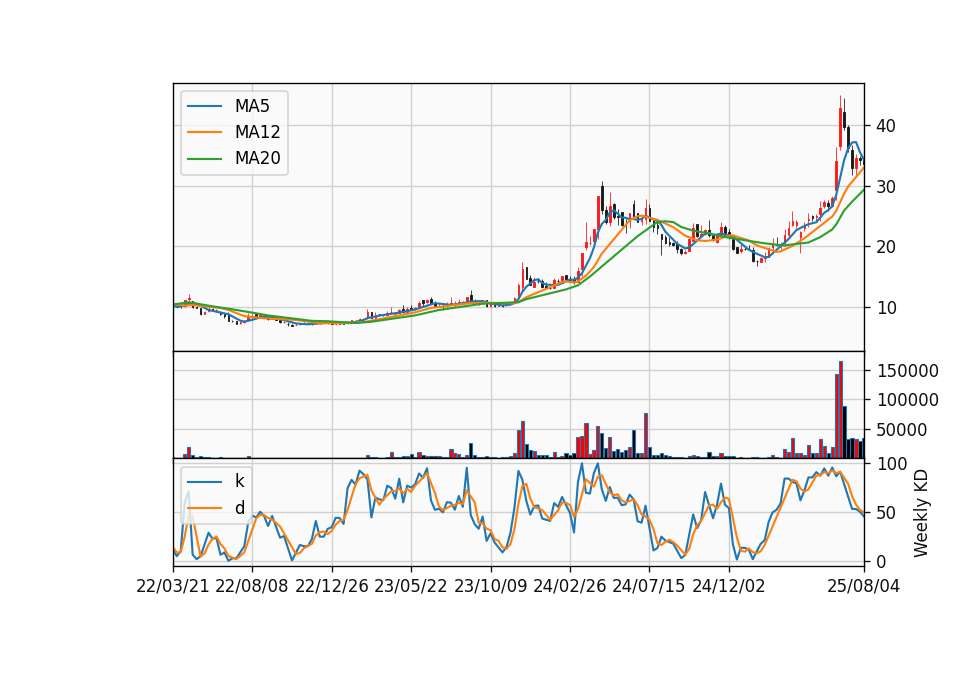Click the 23/10/09 date tick label
Viewport: 960px width, 690px height.
pyautogui.click(x=490, y=586)
